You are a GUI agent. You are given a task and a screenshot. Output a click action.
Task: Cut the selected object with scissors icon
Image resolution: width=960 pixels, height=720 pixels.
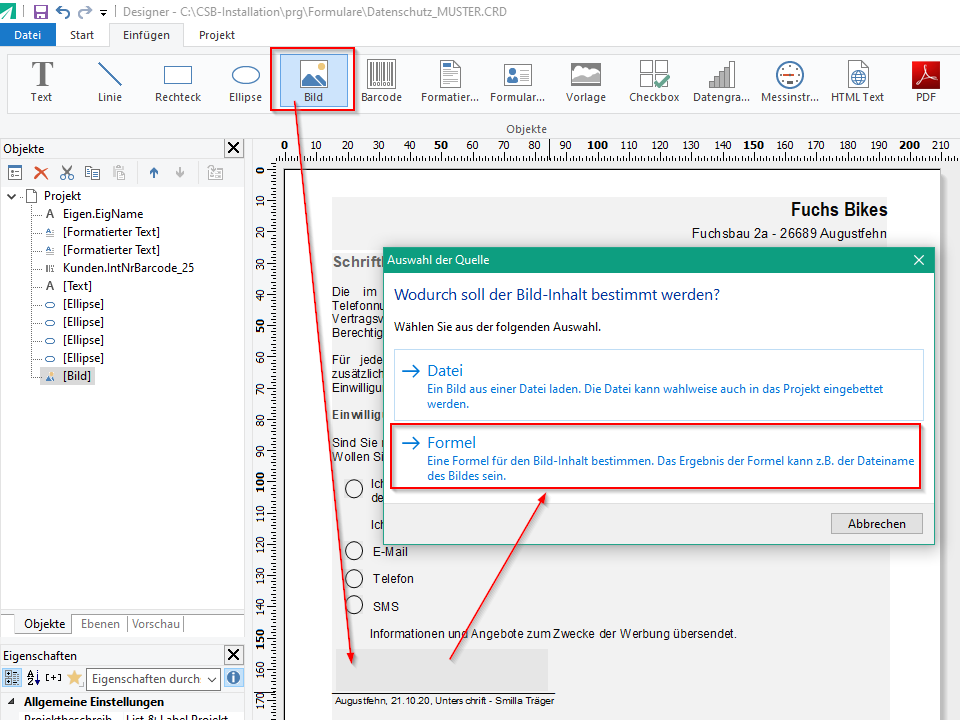click(x=67, y=173)
